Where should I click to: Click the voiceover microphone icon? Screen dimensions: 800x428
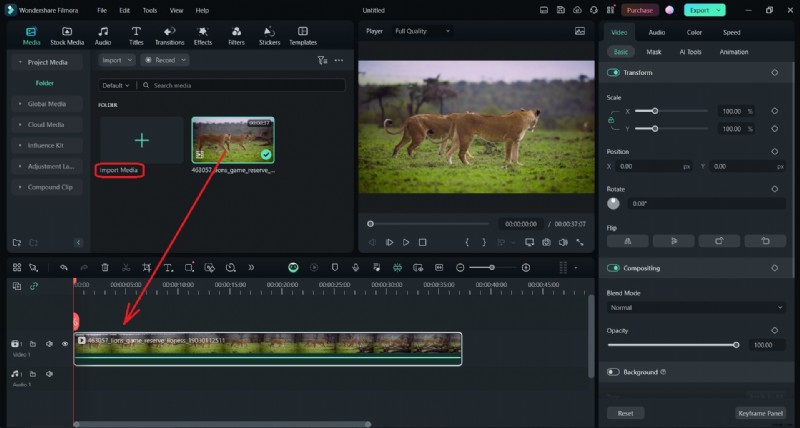pyautogui.click(x=356, y=267)
